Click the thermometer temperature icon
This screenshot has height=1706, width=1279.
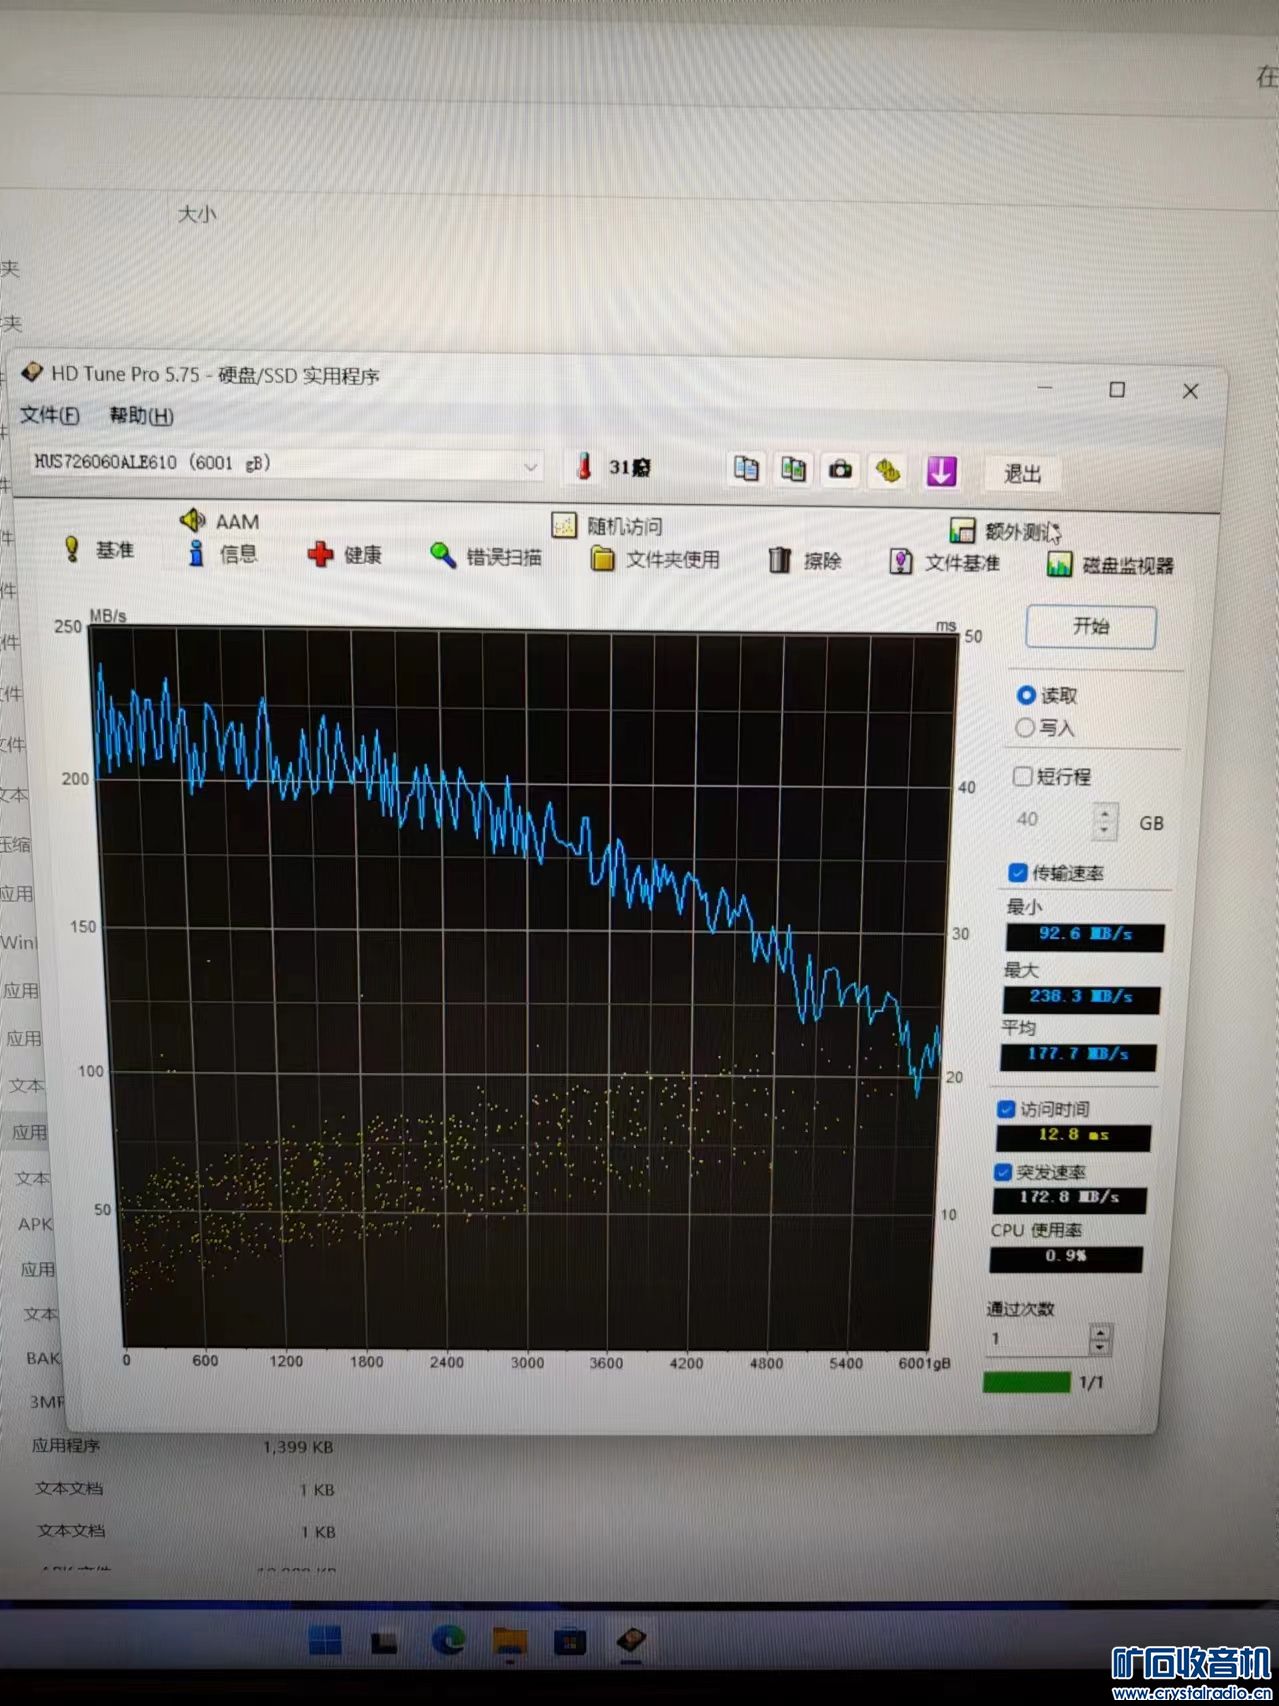585,466
